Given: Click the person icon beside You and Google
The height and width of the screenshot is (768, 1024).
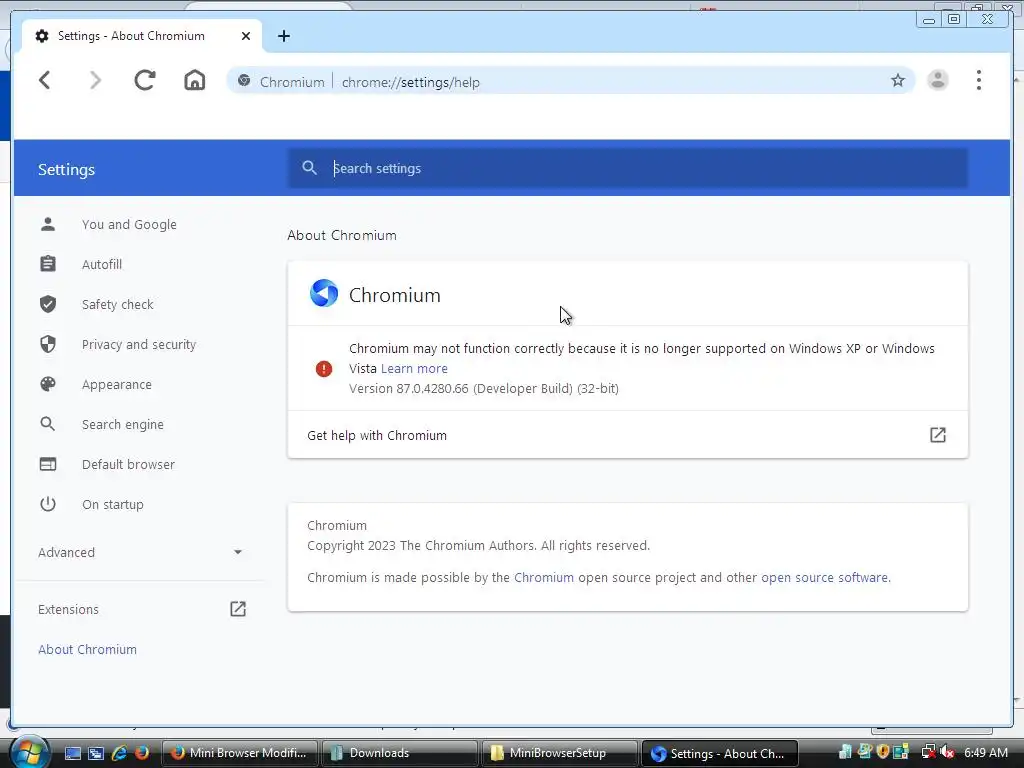Looking at the screenshot, I should click(x=48, y=225).
